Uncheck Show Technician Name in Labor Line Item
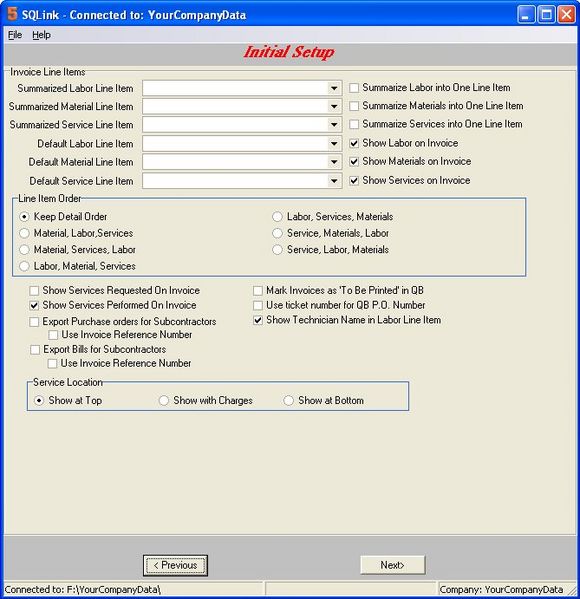The width and height of the screenshot is (580, 599). (258, 320)
